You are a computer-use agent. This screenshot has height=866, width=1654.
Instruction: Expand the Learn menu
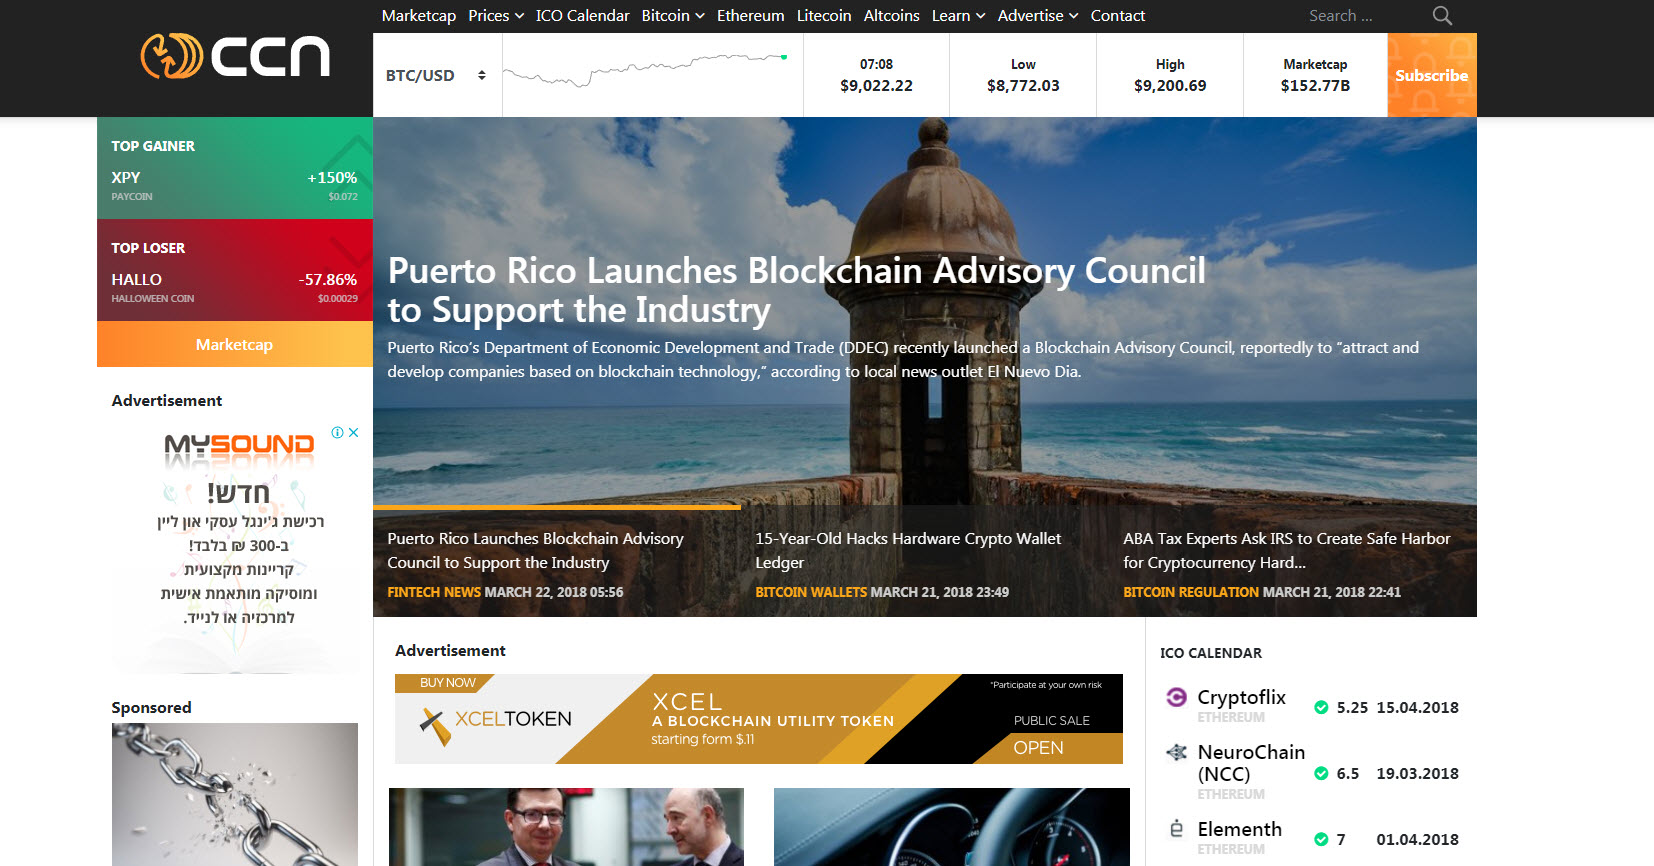click(x=958, y=16)
